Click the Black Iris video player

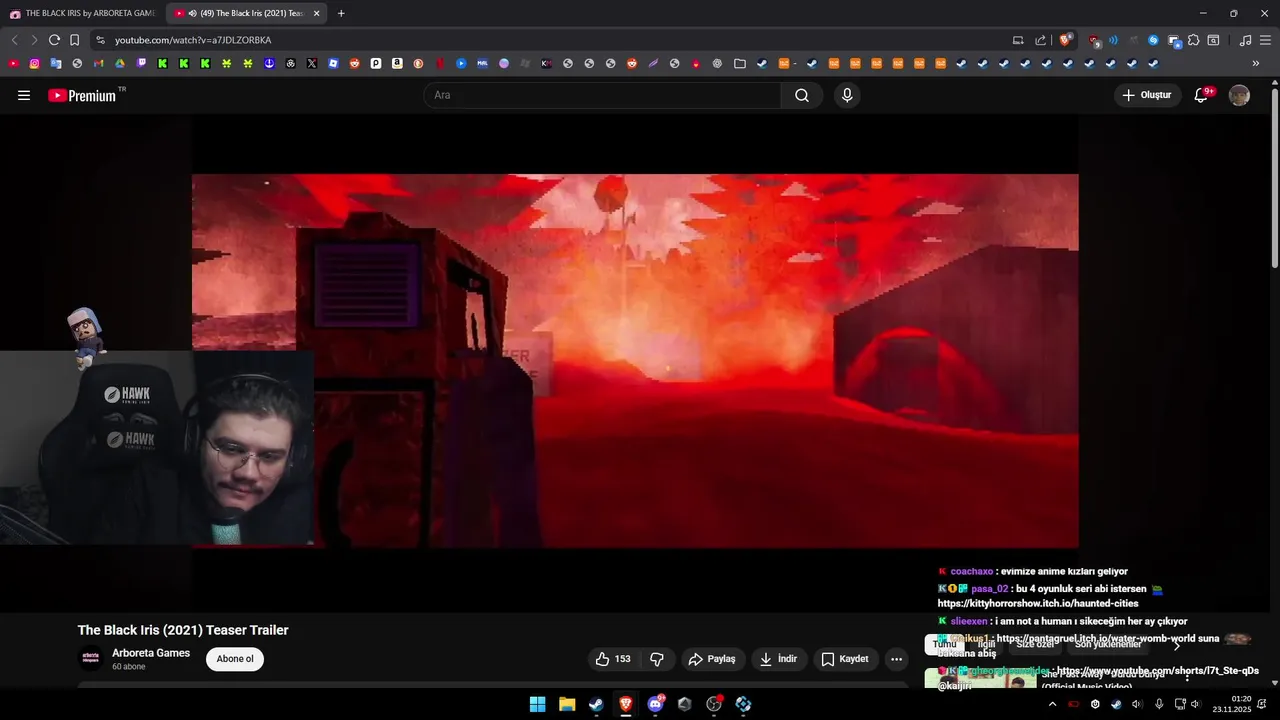[635, 360]
